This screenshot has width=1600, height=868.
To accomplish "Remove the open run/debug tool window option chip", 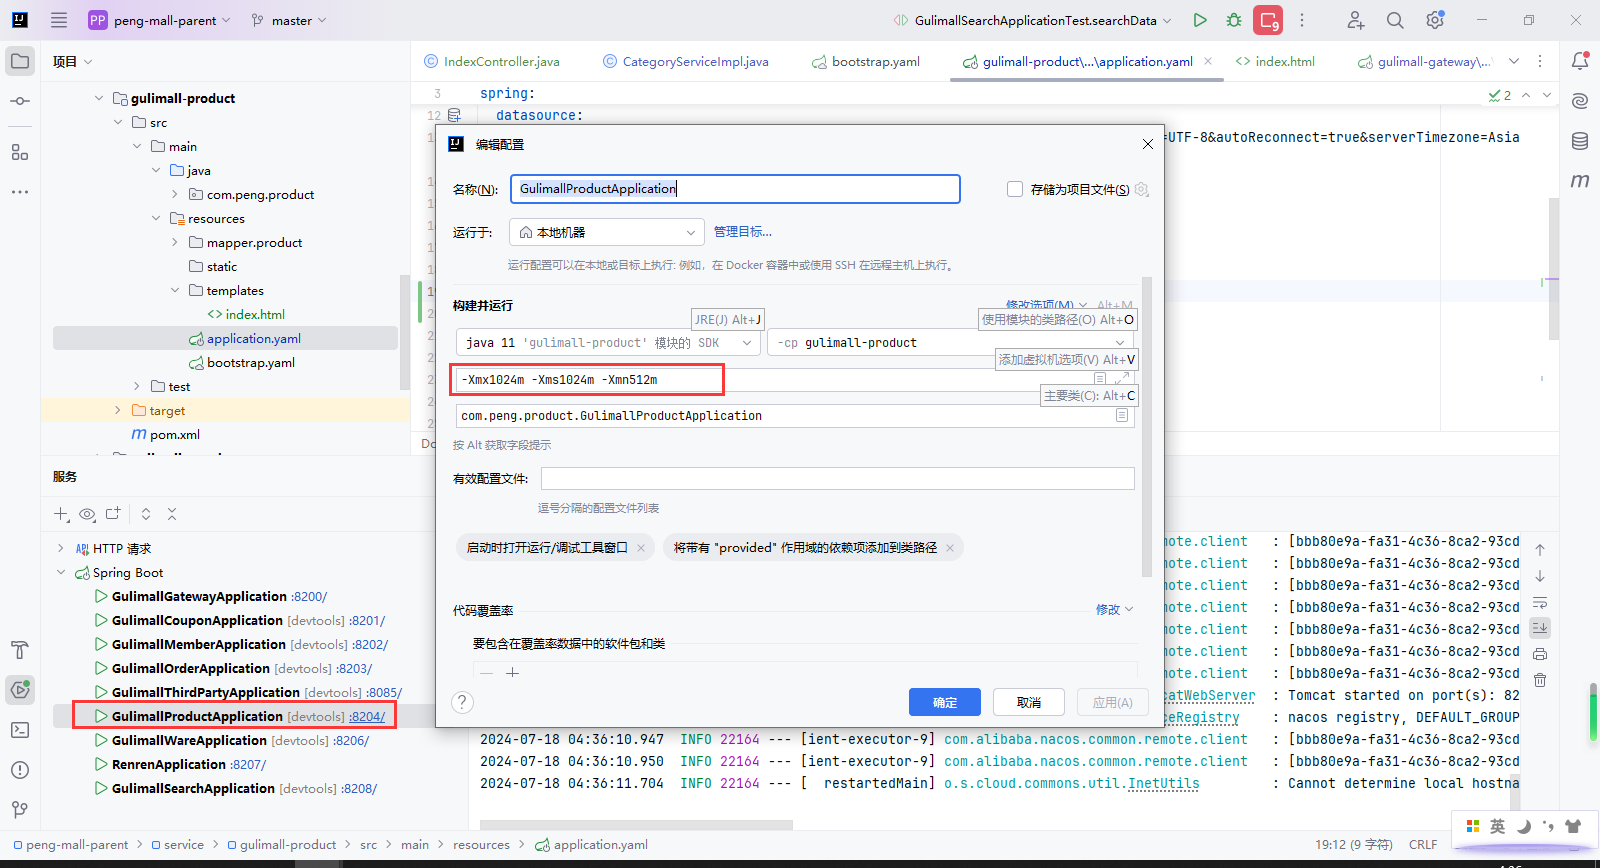I will pyautogui.click(x=641, y=548).
